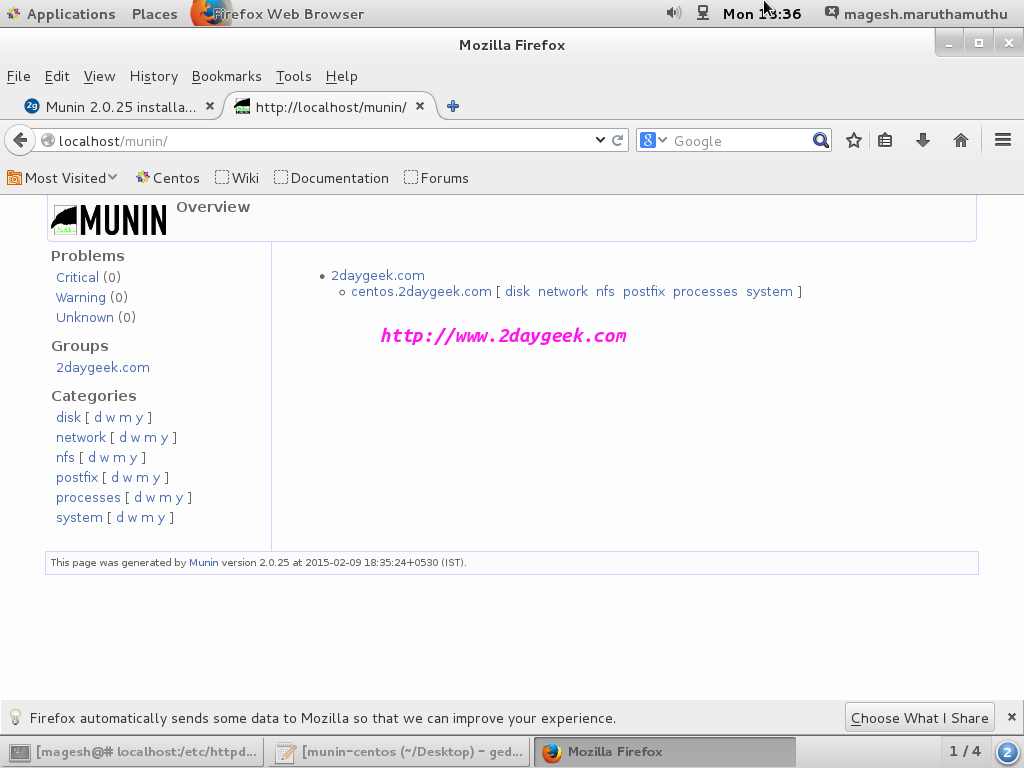Click the Choose What I Share button

coord(920,718)
